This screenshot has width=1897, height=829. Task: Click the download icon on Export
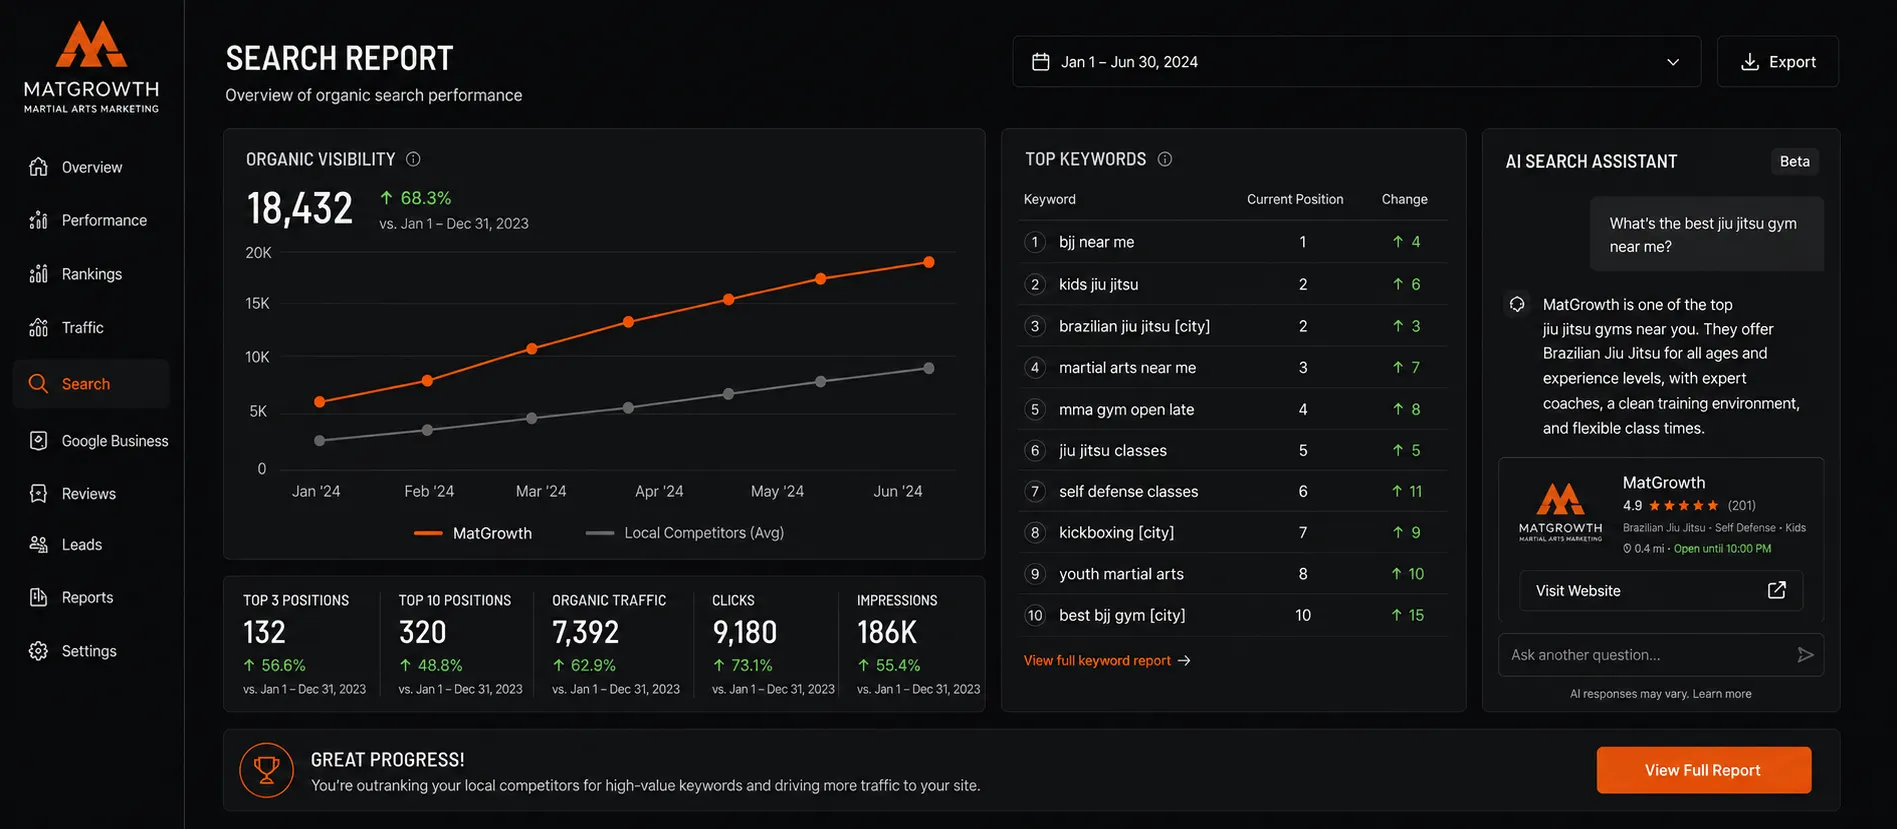tap(1749, 62)
